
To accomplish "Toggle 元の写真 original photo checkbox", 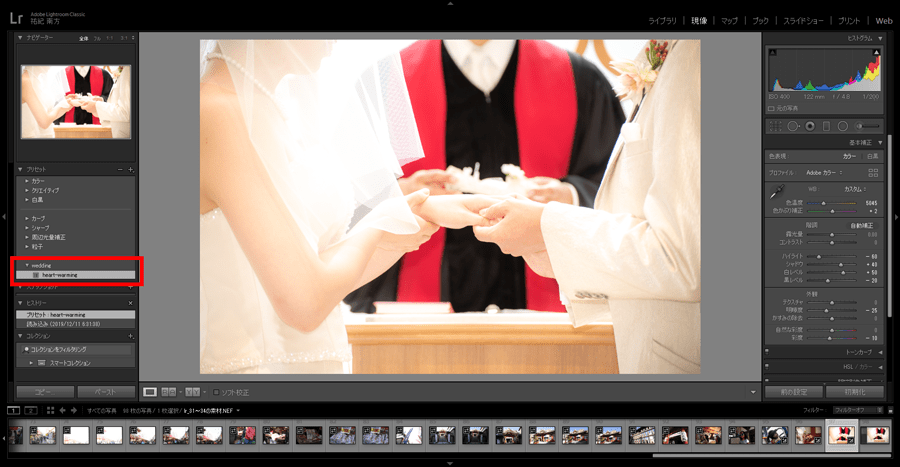I will pos(771,108).
